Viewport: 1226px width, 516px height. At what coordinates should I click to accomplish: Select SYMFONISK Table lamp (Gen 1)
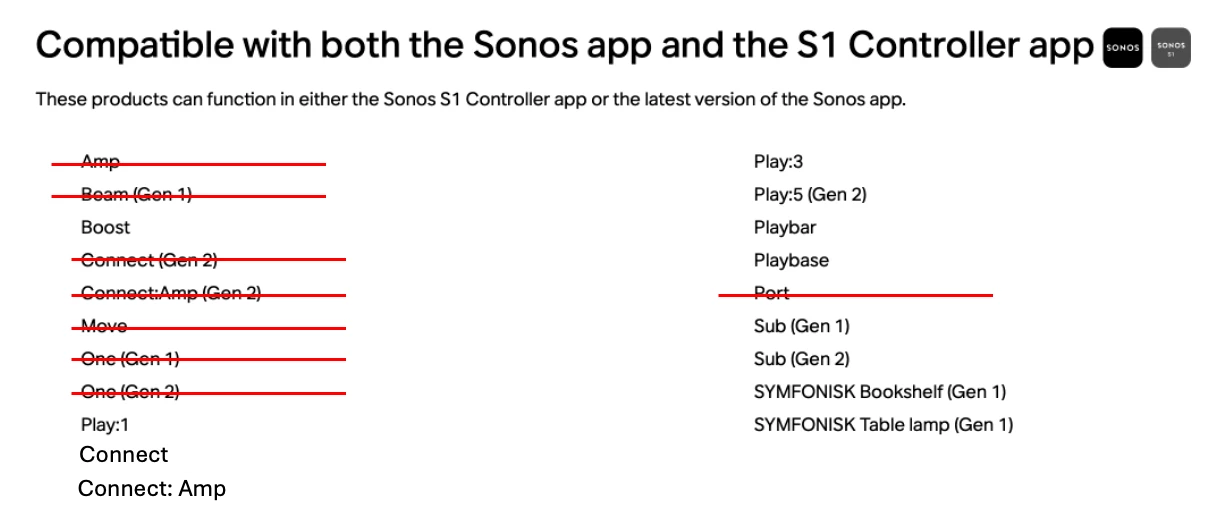(883, 425)
